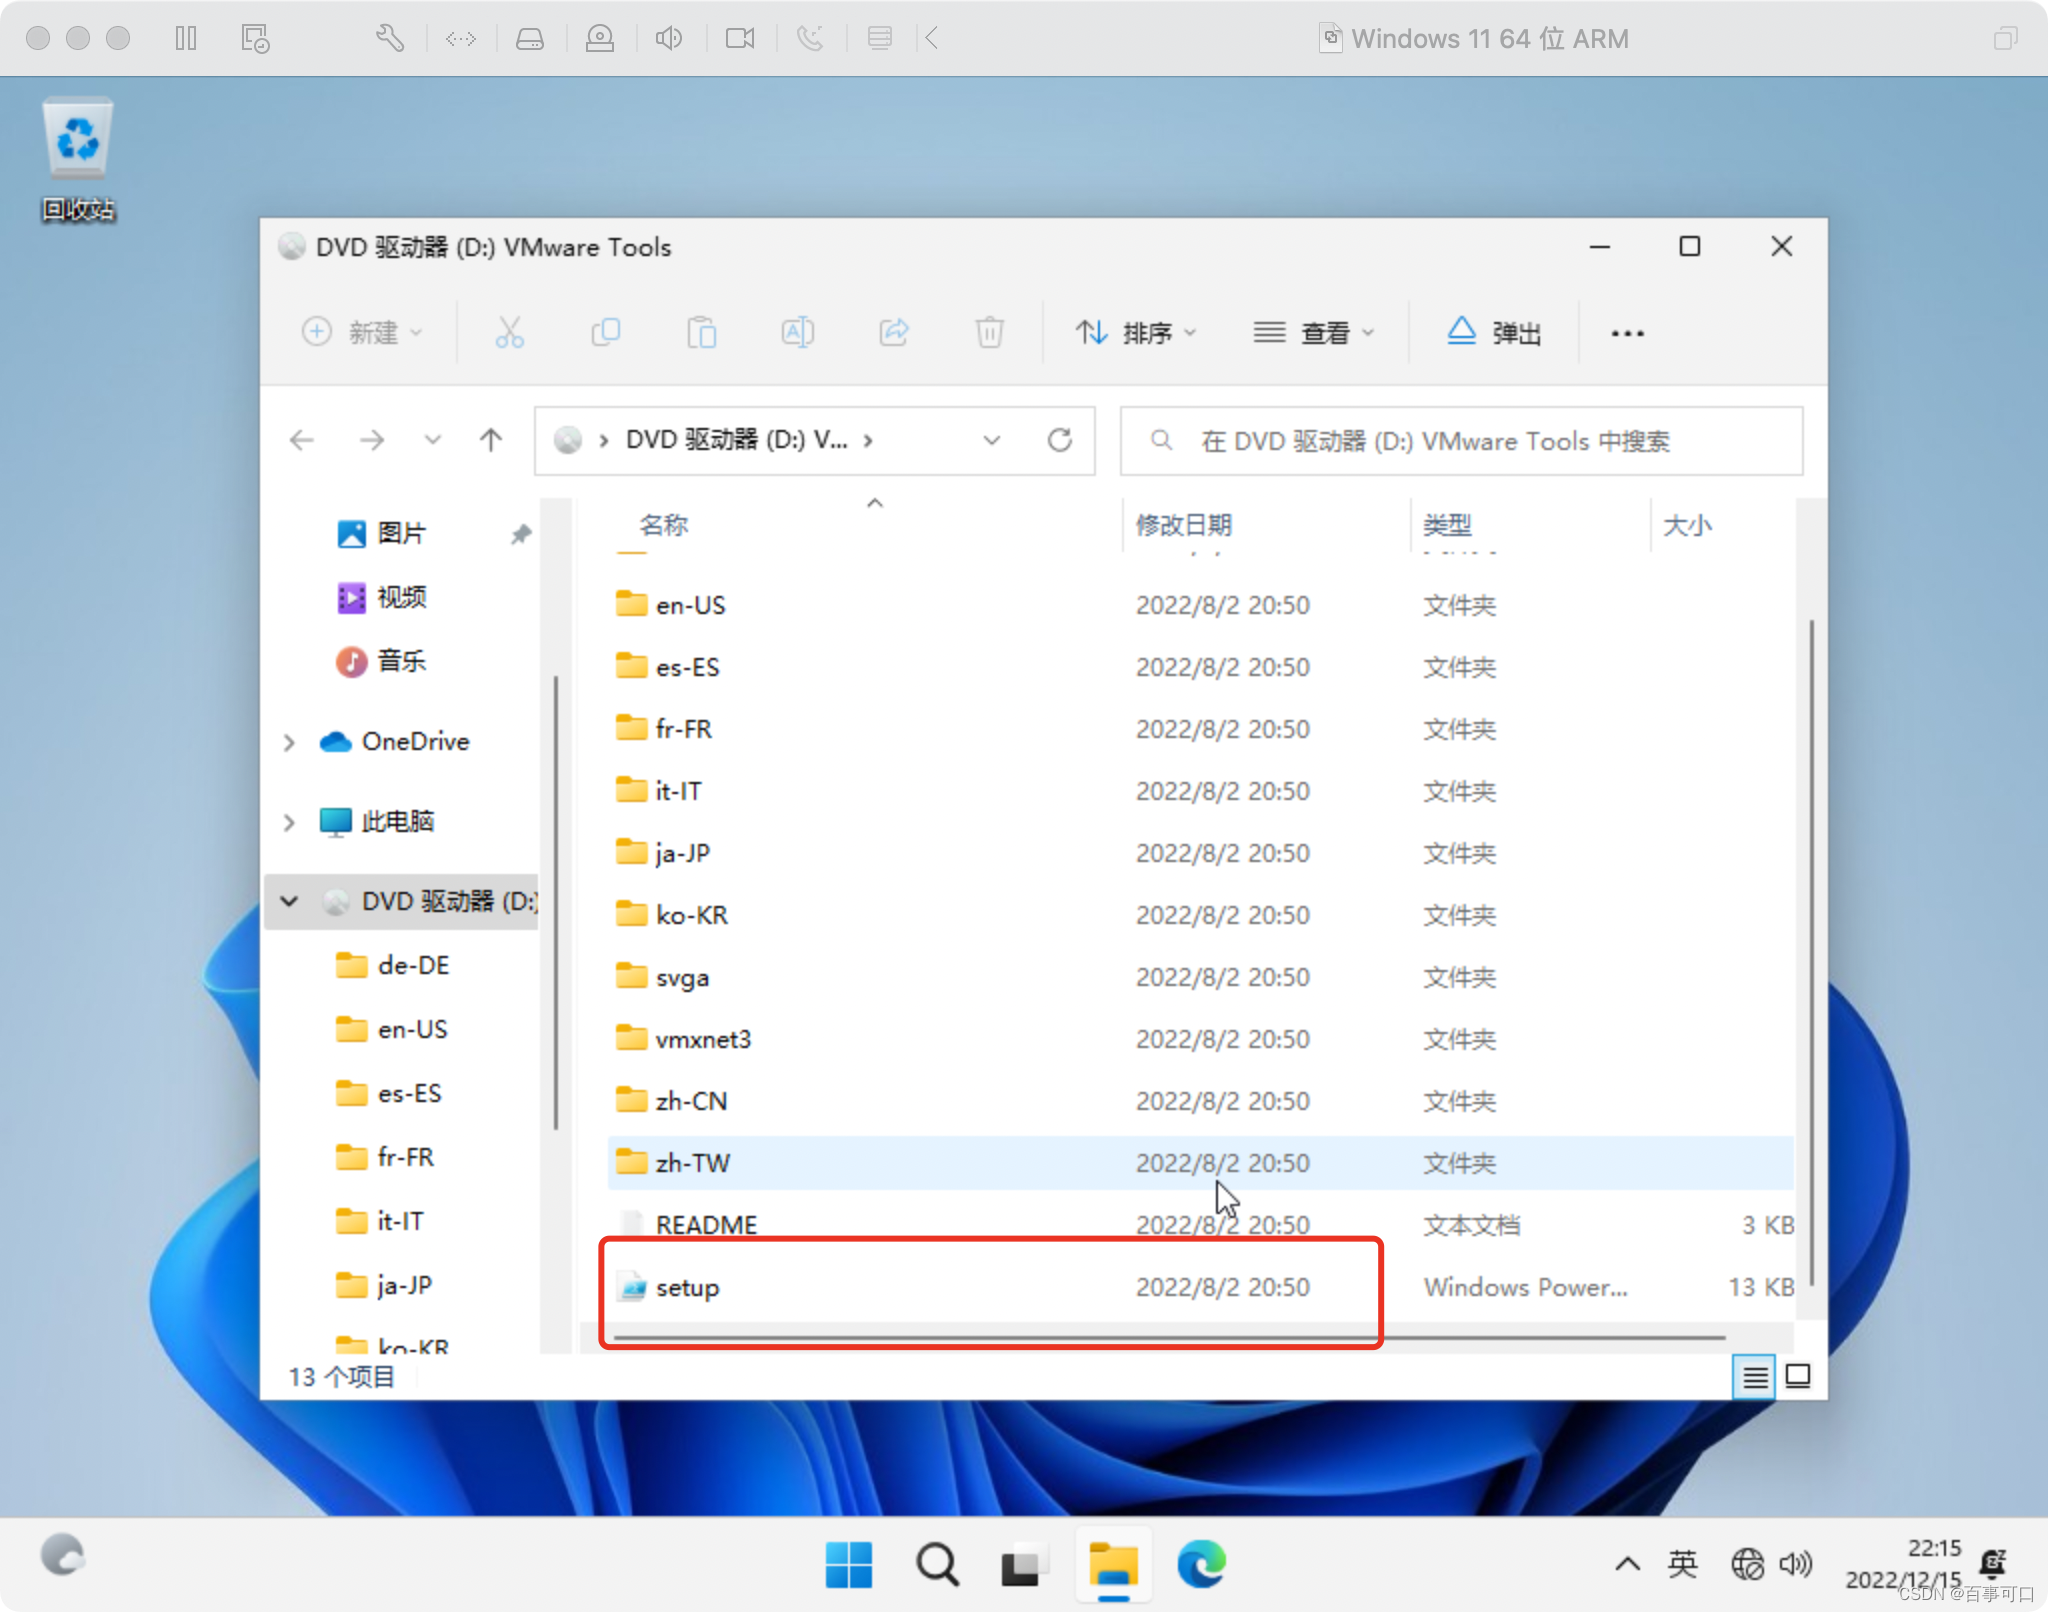Click the Copy icon in toolbar

click(605, 332)
